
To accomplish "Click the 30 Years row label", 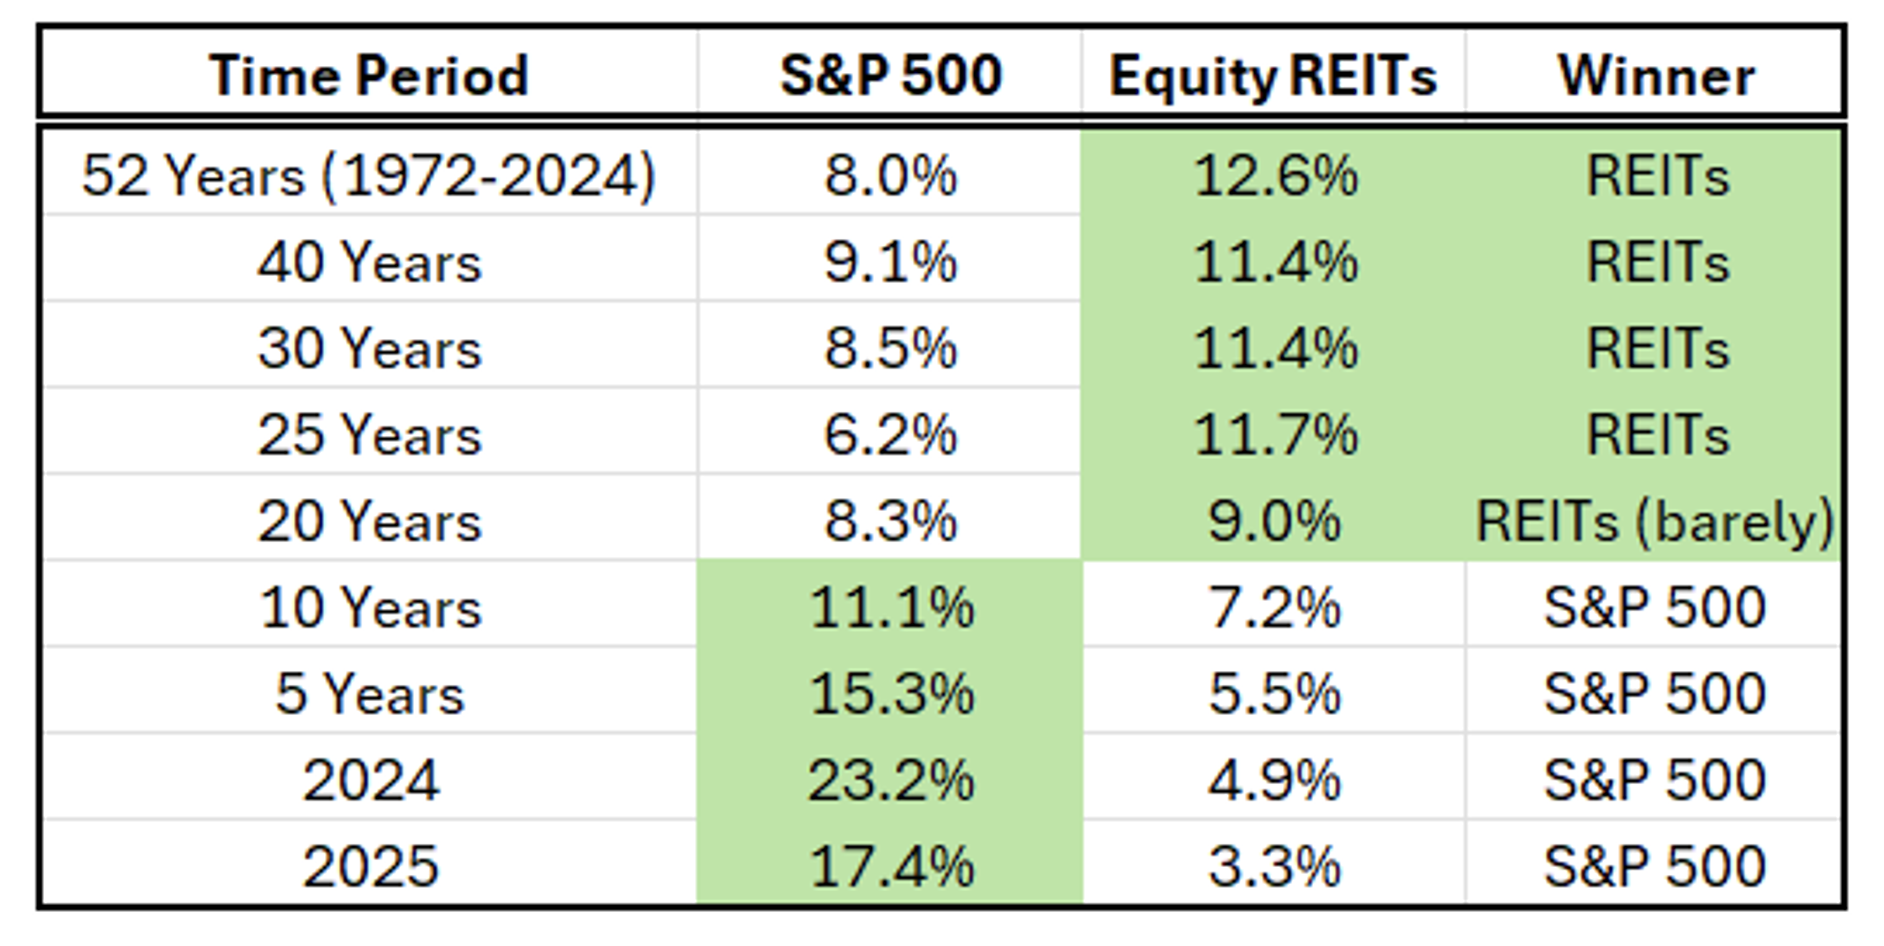I will coord(369,348).
